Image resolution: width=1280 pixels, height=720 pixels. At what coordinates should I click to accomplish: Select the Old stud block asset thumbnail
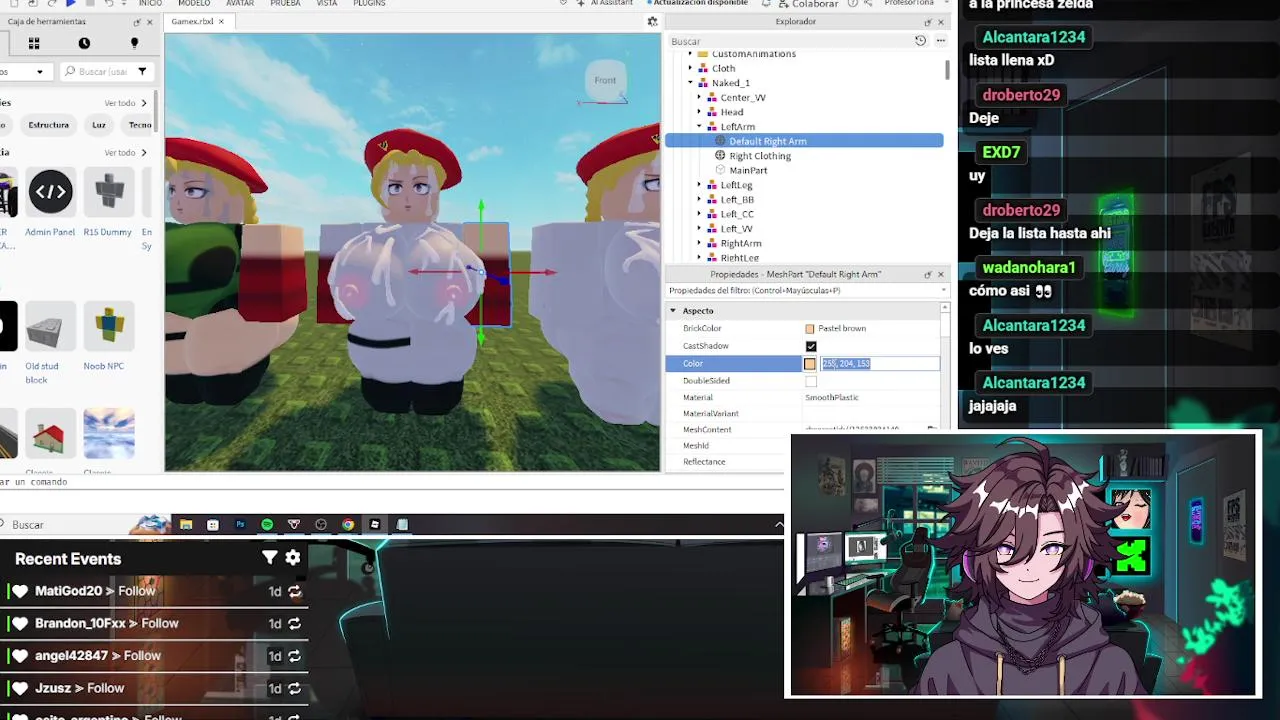coord(50,326)
